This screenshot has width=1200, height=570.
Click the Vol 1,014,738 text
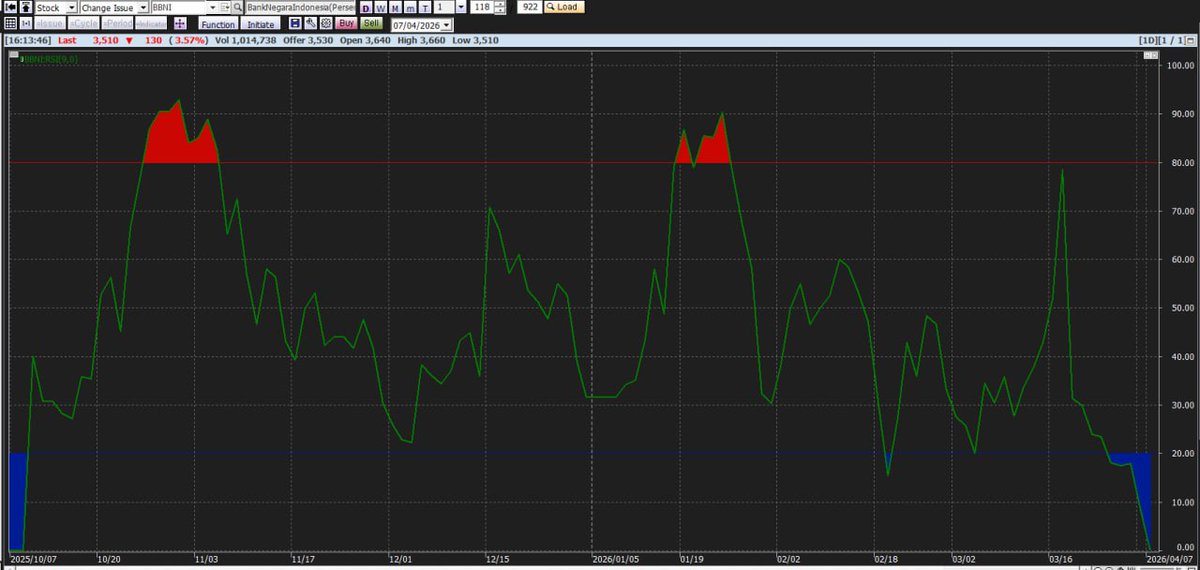click(x=246, y=40)
